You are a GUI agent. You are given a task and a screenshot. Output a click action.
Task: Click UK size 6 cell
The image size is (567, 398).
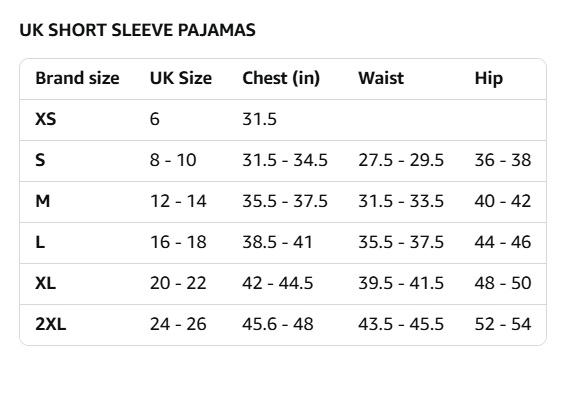pyautogui.click(x=155, y=119)
